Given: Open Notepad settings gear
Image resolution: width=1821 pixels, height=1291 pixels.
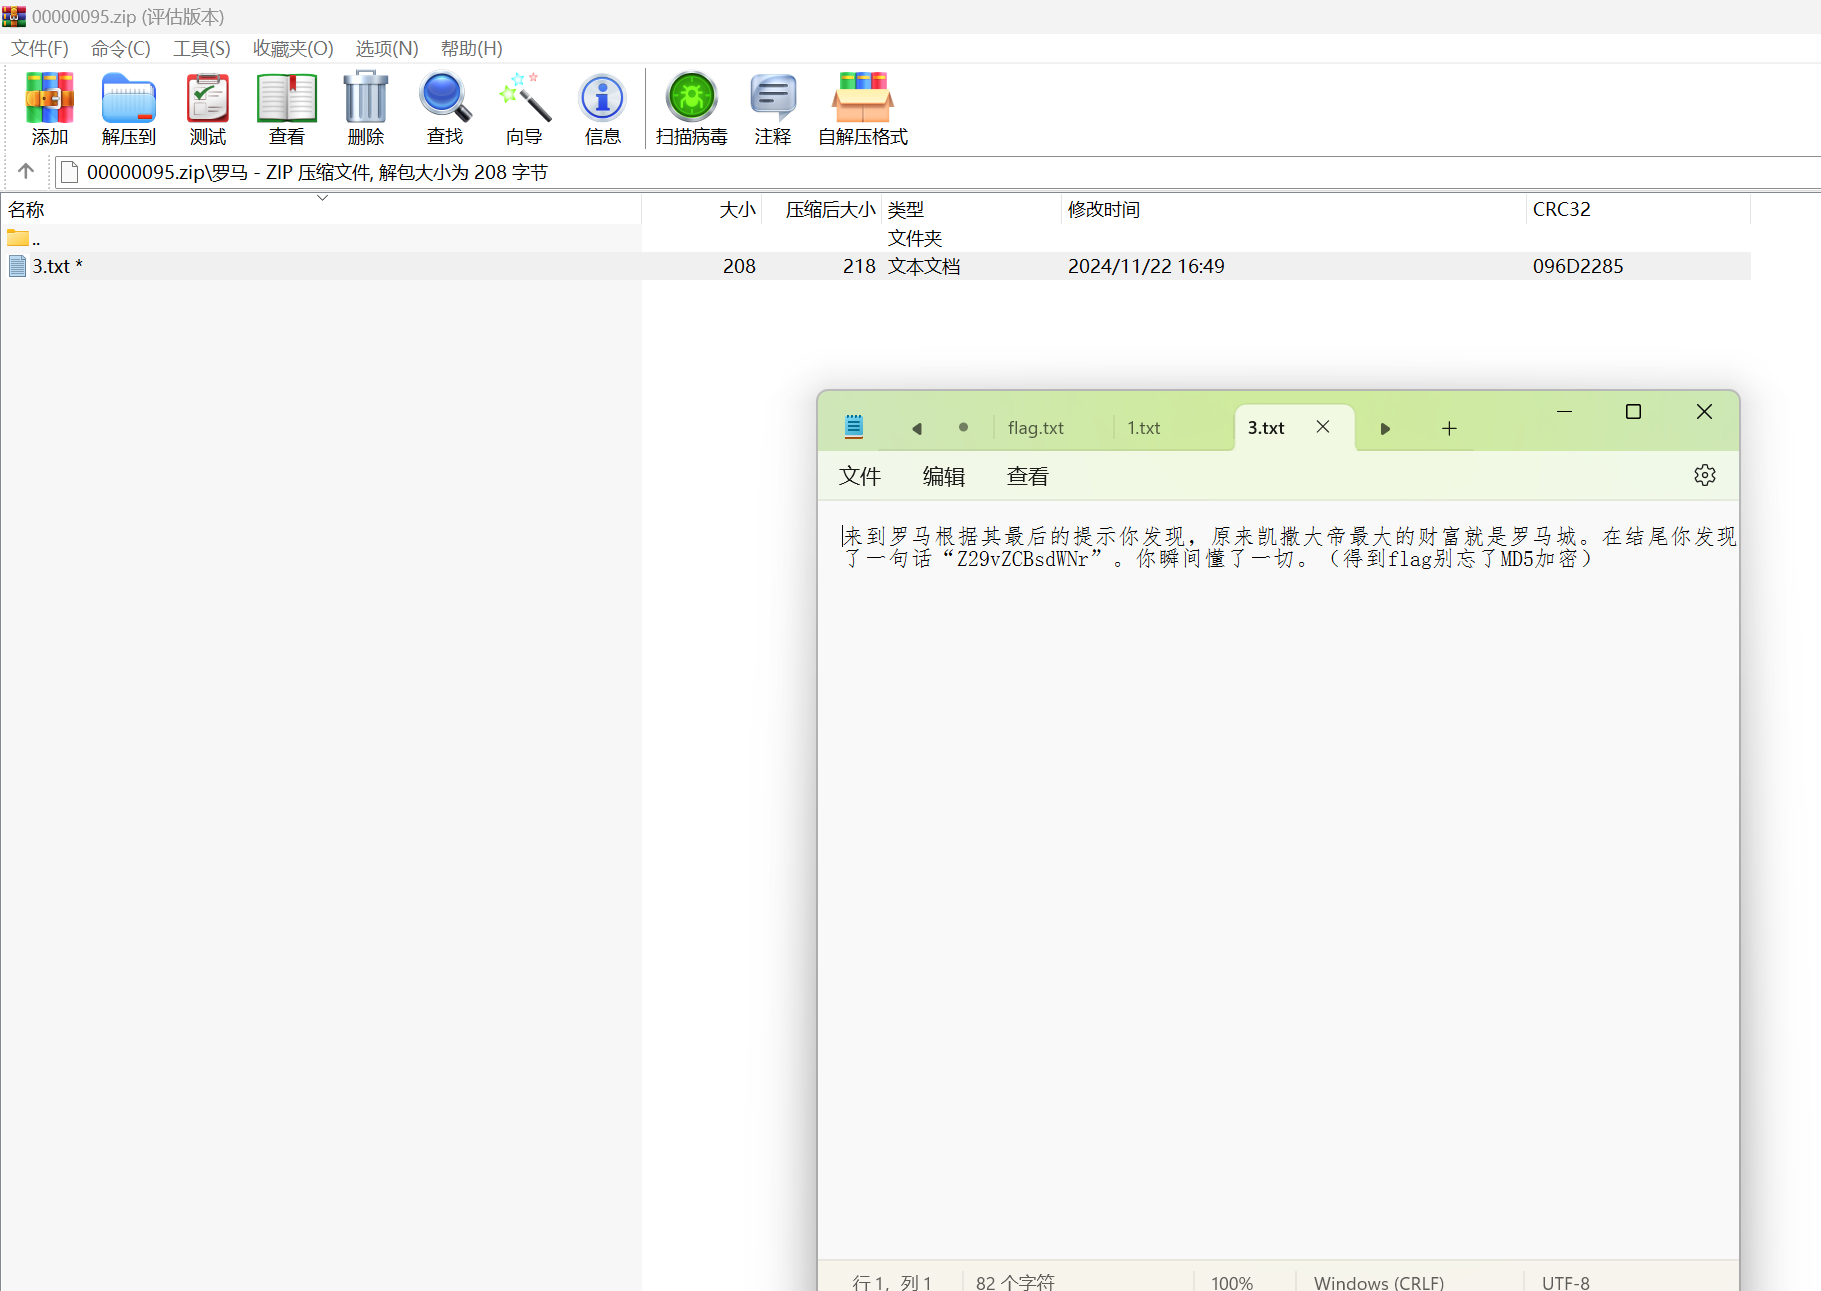Looking at the screenshot, I should pos(1704,475).
